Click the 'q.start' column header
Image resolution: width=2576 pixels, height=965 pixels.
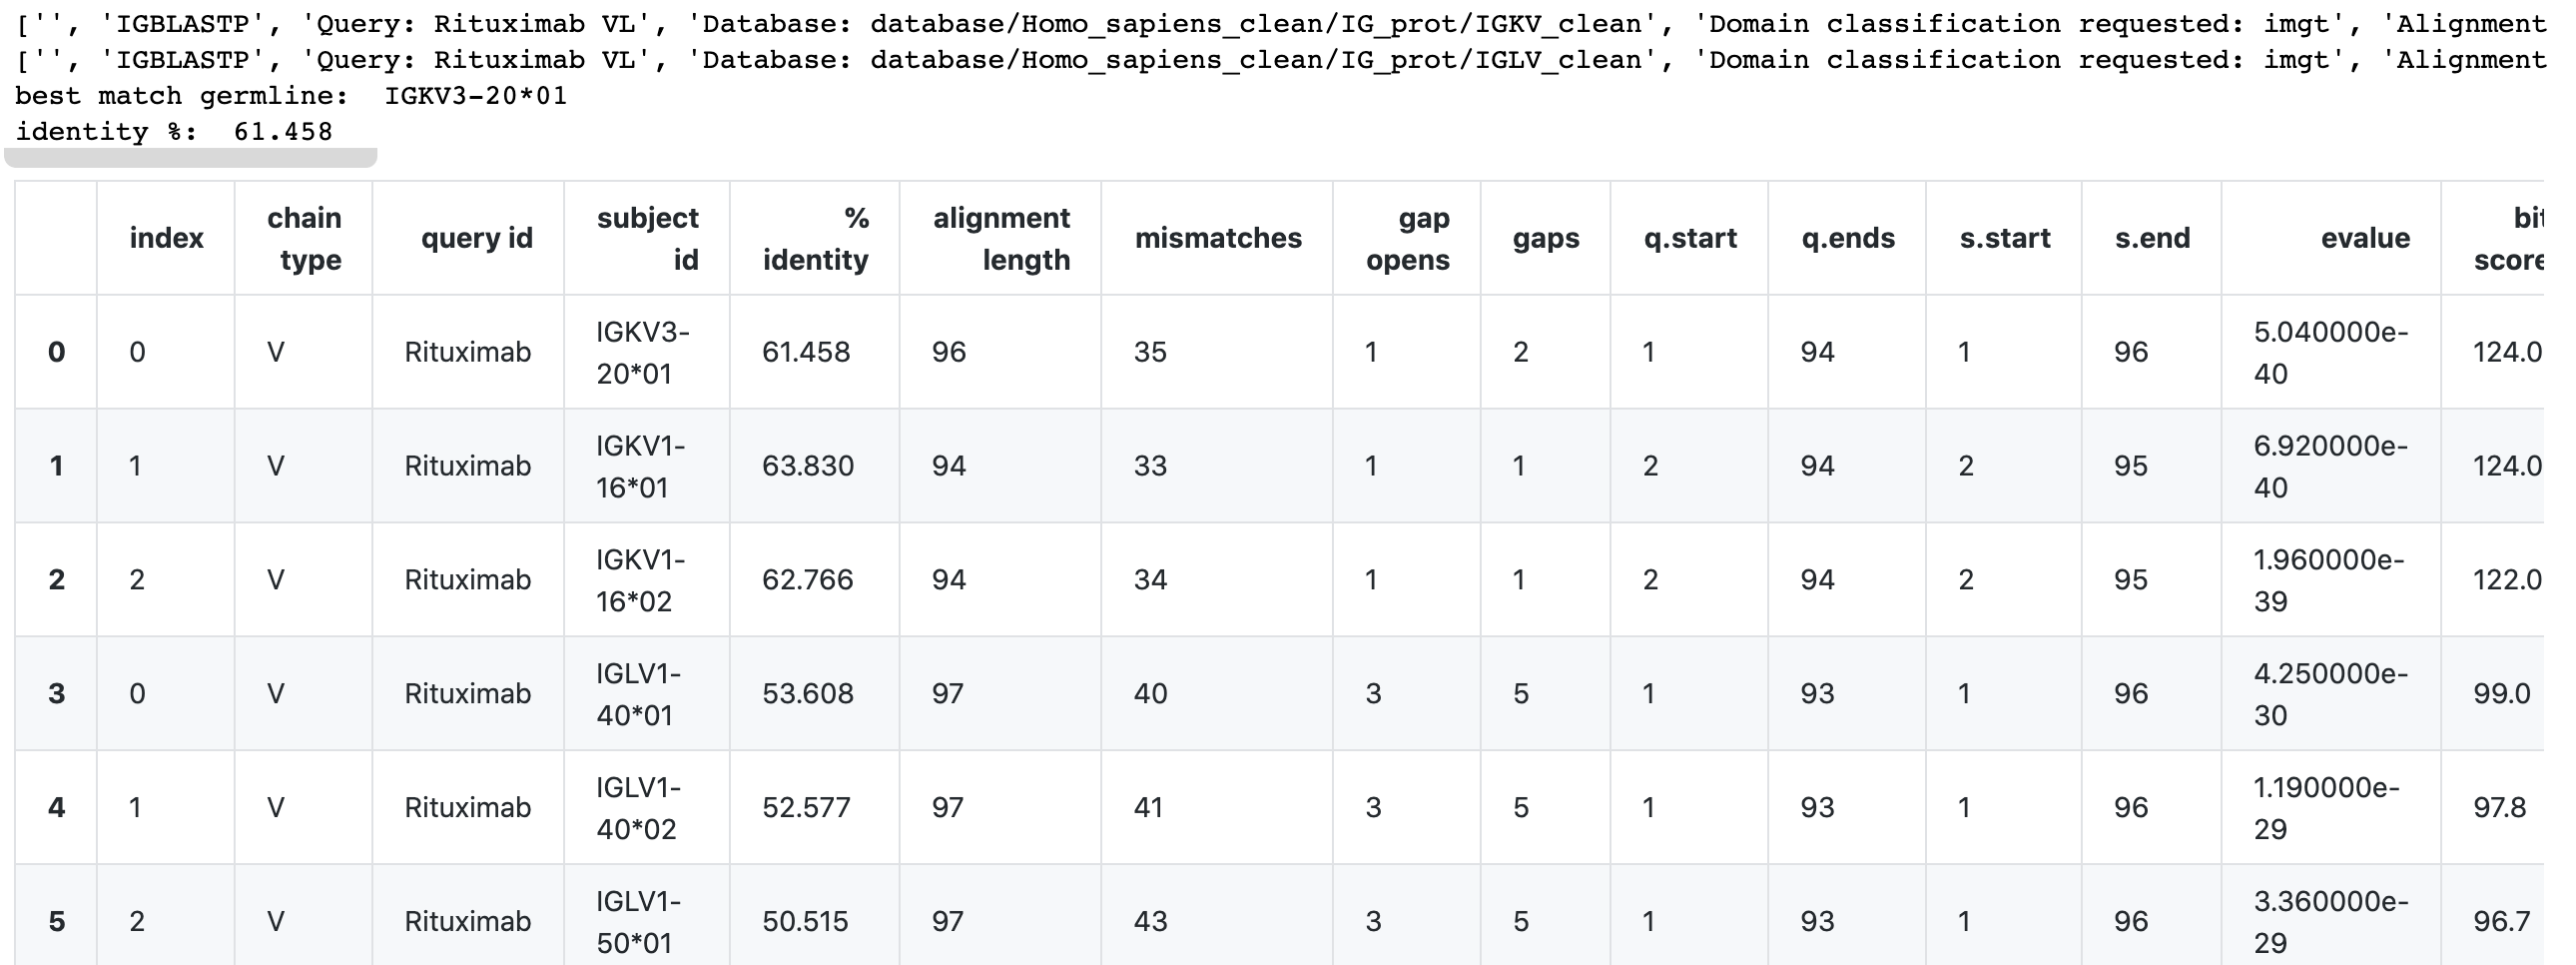(x=1690, y=238)
